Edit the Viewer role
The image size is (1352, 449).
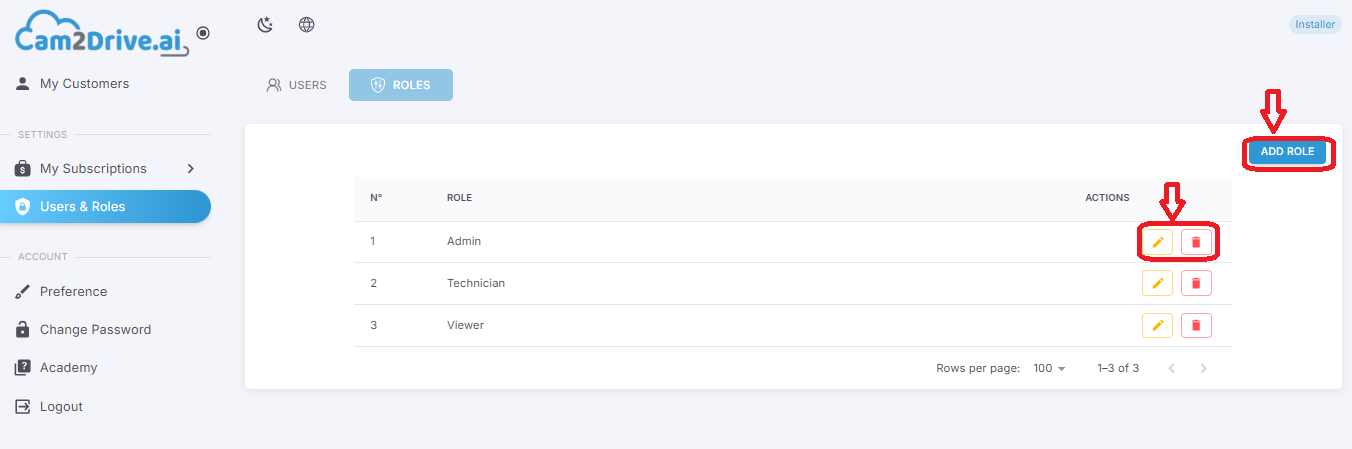(1157, 325)
